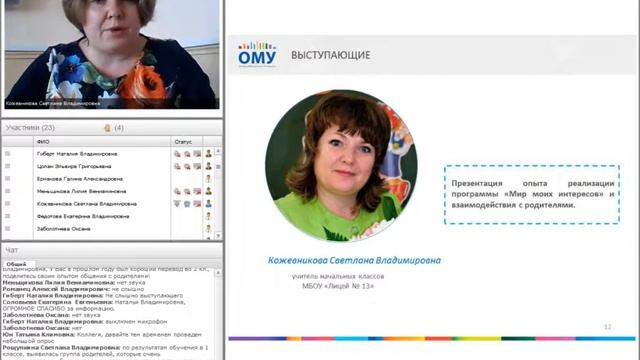Tick the checkbox beside Федотова Екатерина Владимировна
This screenshot has height=360, width=640.
(7, 216)
